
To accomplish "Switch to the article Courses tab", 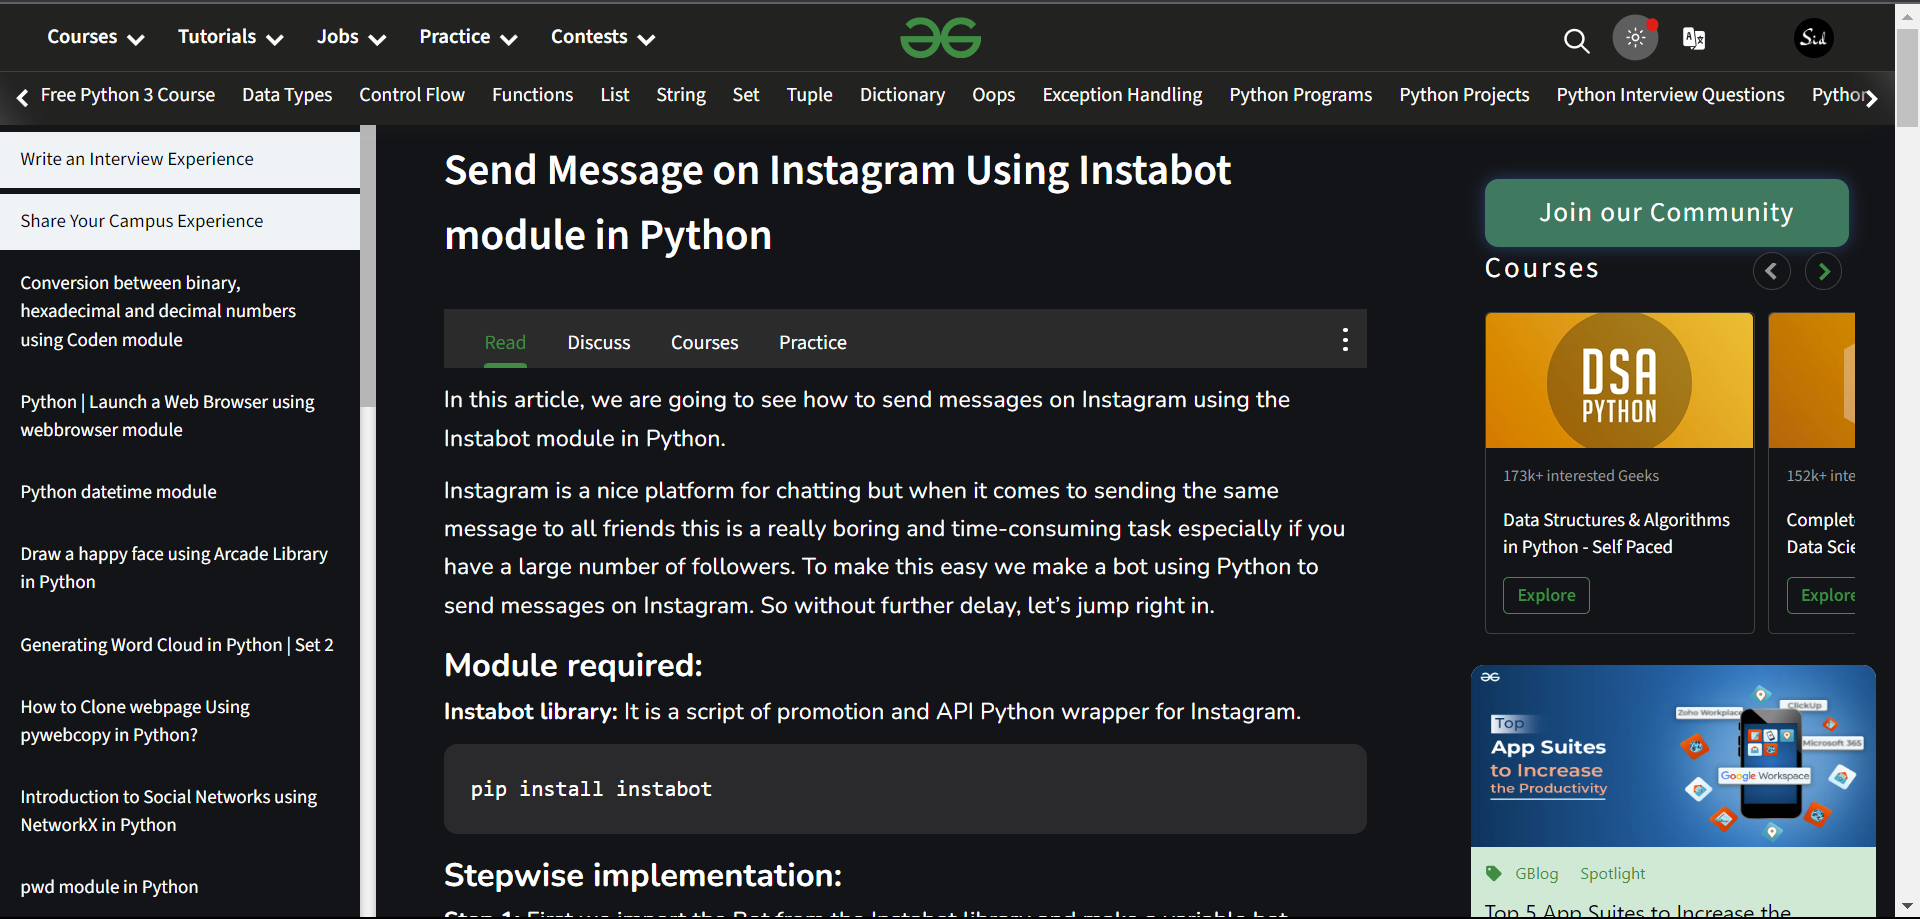I will pos(704,342).
